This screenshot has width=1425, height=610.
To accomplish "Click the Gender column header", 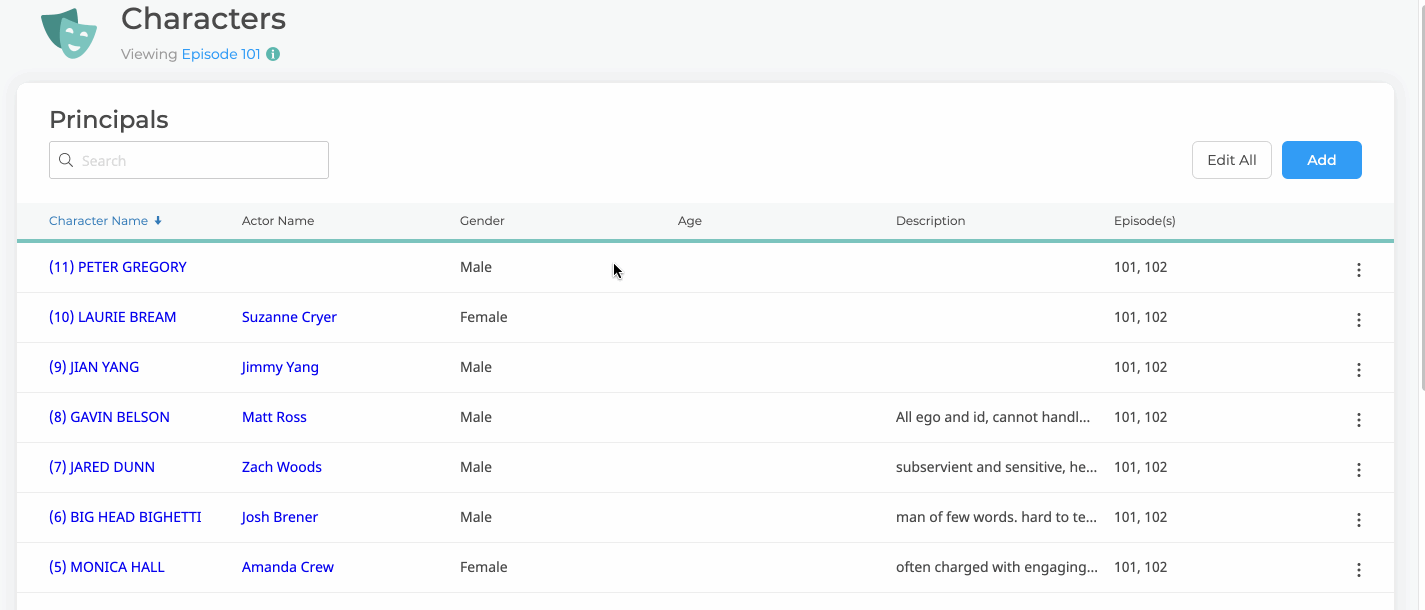I will click(482, 221).
